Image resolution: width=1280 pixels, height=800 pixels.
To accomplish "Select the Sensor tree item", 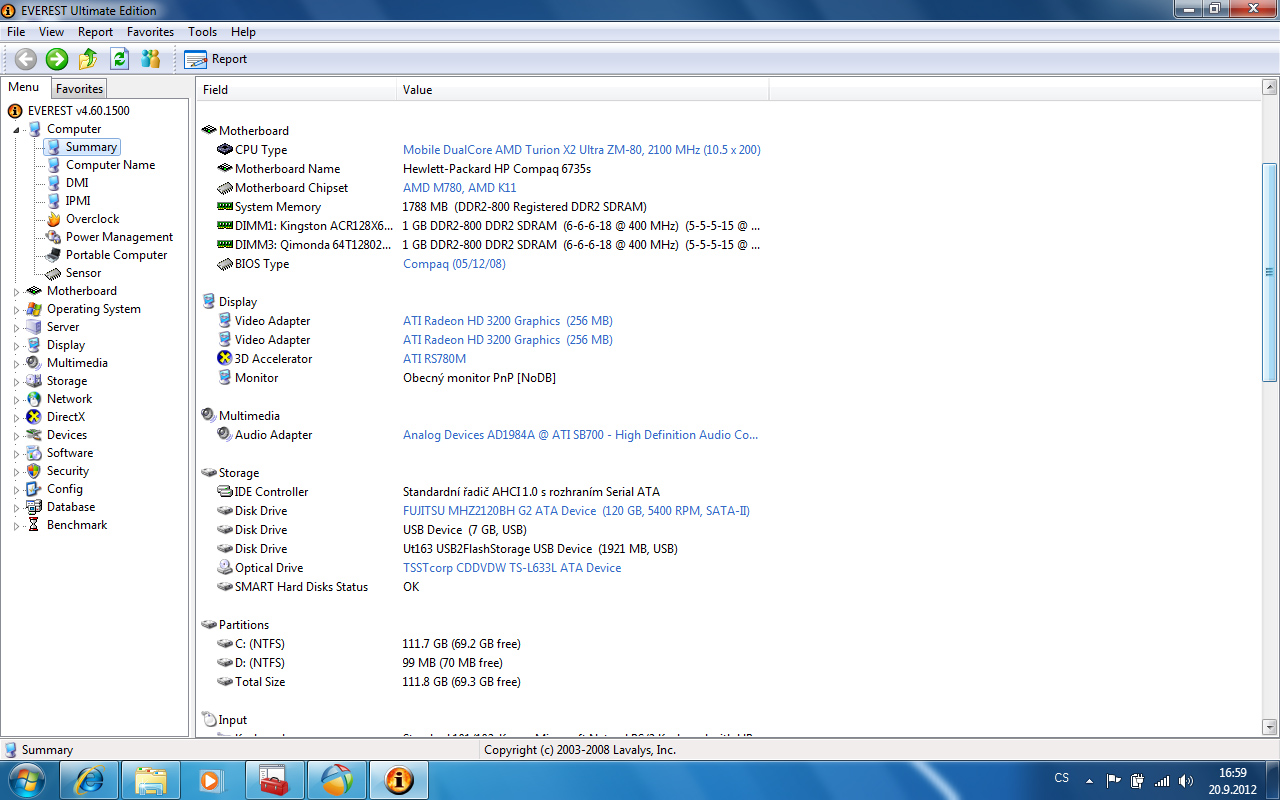I will point(83,273).
